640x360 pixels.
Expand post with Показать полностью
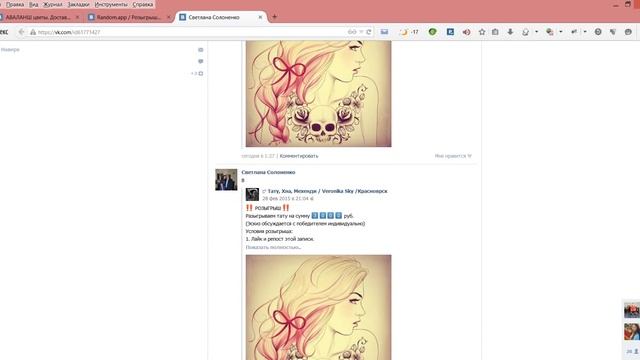pos(273,247)
